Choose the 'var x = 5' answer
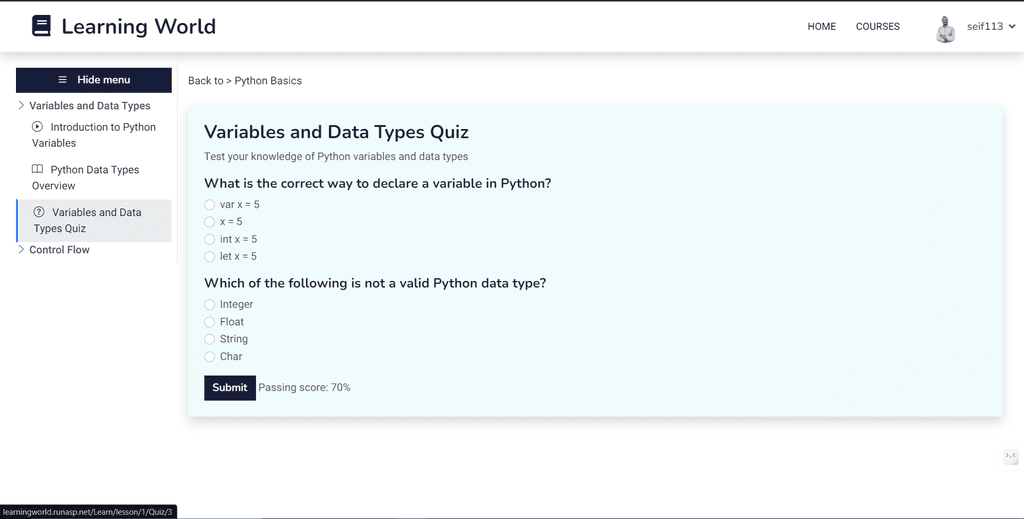The image size is (1024, 519). pos(209,205)
